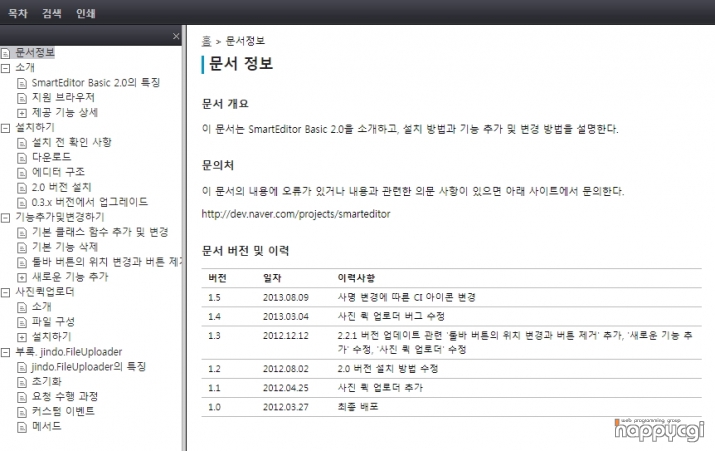Open the SmartEditor Basic 2.0의 특징 page
Screen dimensions: 715x451
click(x=96, y=83)
